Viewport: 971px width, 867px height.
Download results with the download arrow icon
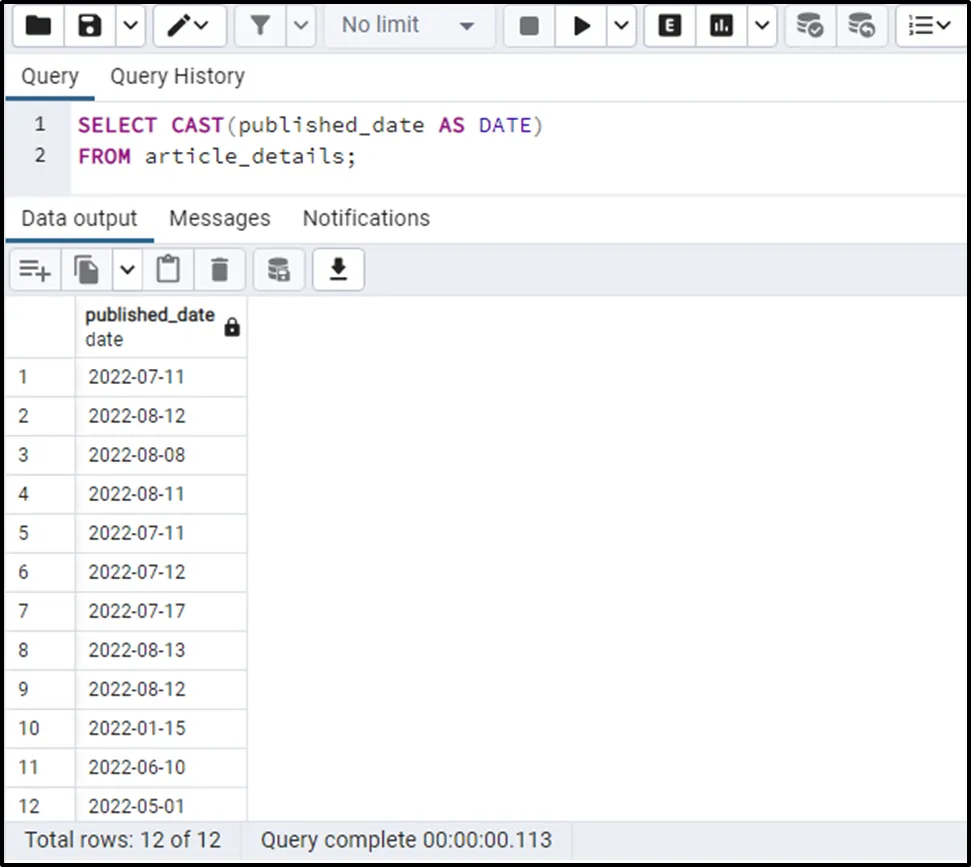pos(338,269)
